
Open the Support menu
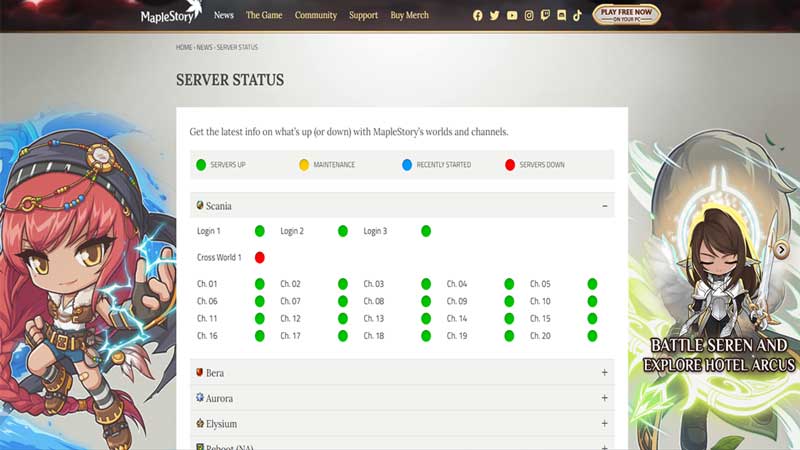point(363,15)
